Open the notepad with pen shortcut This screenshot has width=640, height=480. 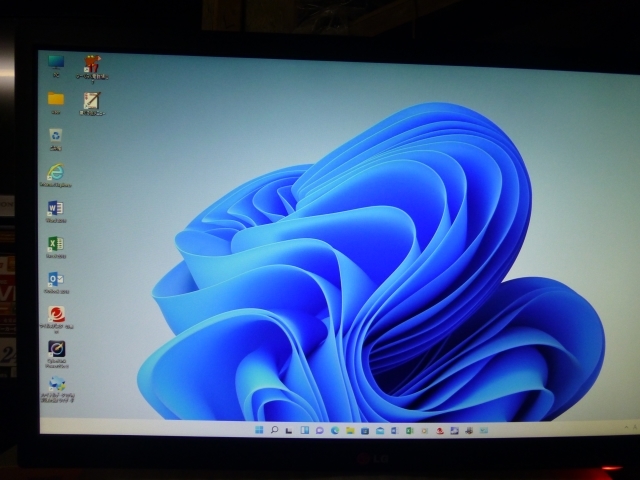92,101
